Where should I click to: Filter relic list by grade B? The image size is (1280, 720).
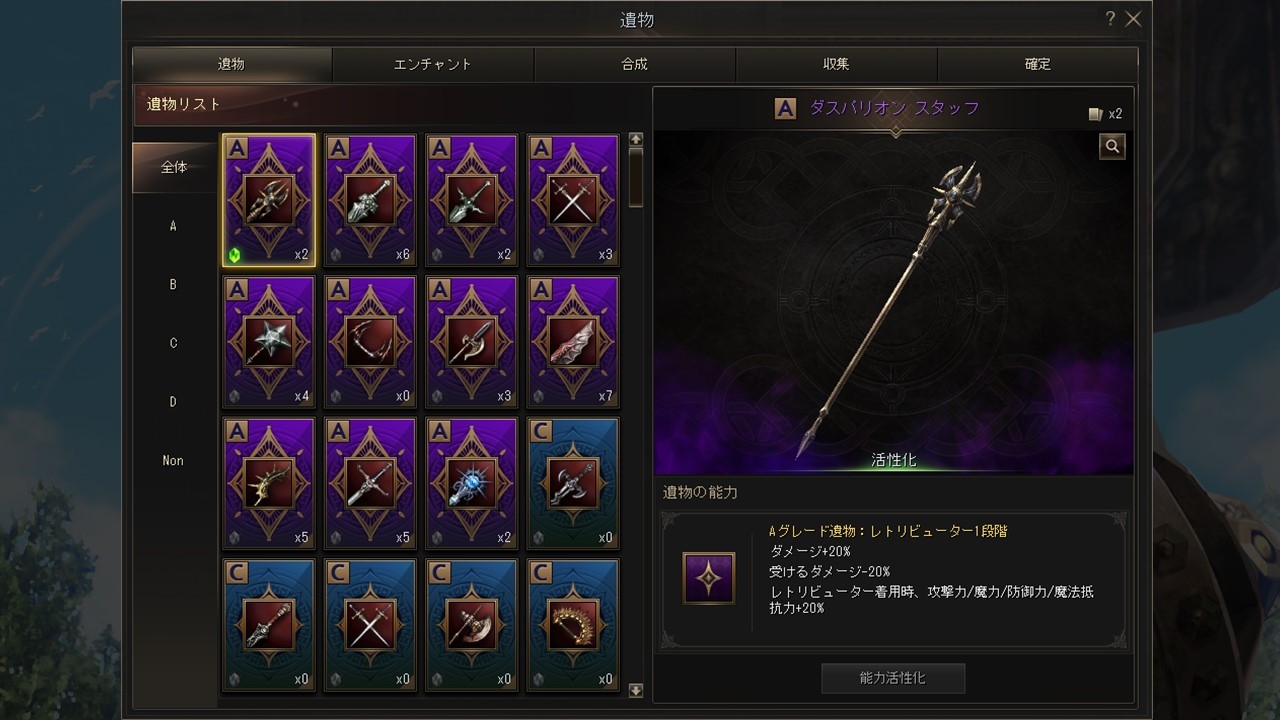pyautogui.click(x=173, y=285)
